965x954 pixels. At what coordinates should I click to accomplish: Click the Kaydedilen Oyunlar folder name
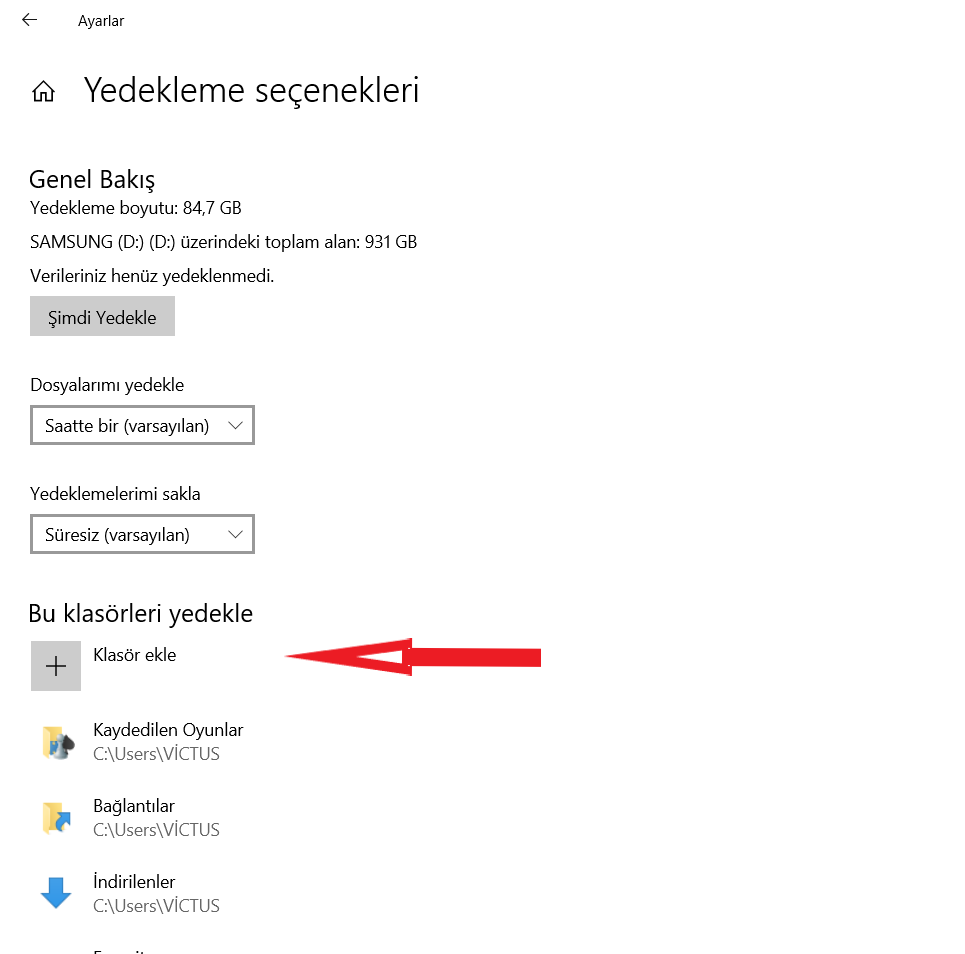(x=168, y=730)
